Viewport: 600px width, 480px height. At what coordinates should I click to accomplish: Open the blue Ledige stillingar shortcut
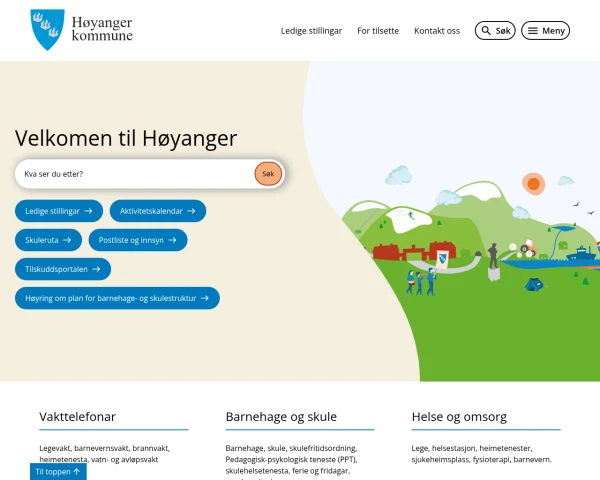pyautogui.click(x=59, y=211)
